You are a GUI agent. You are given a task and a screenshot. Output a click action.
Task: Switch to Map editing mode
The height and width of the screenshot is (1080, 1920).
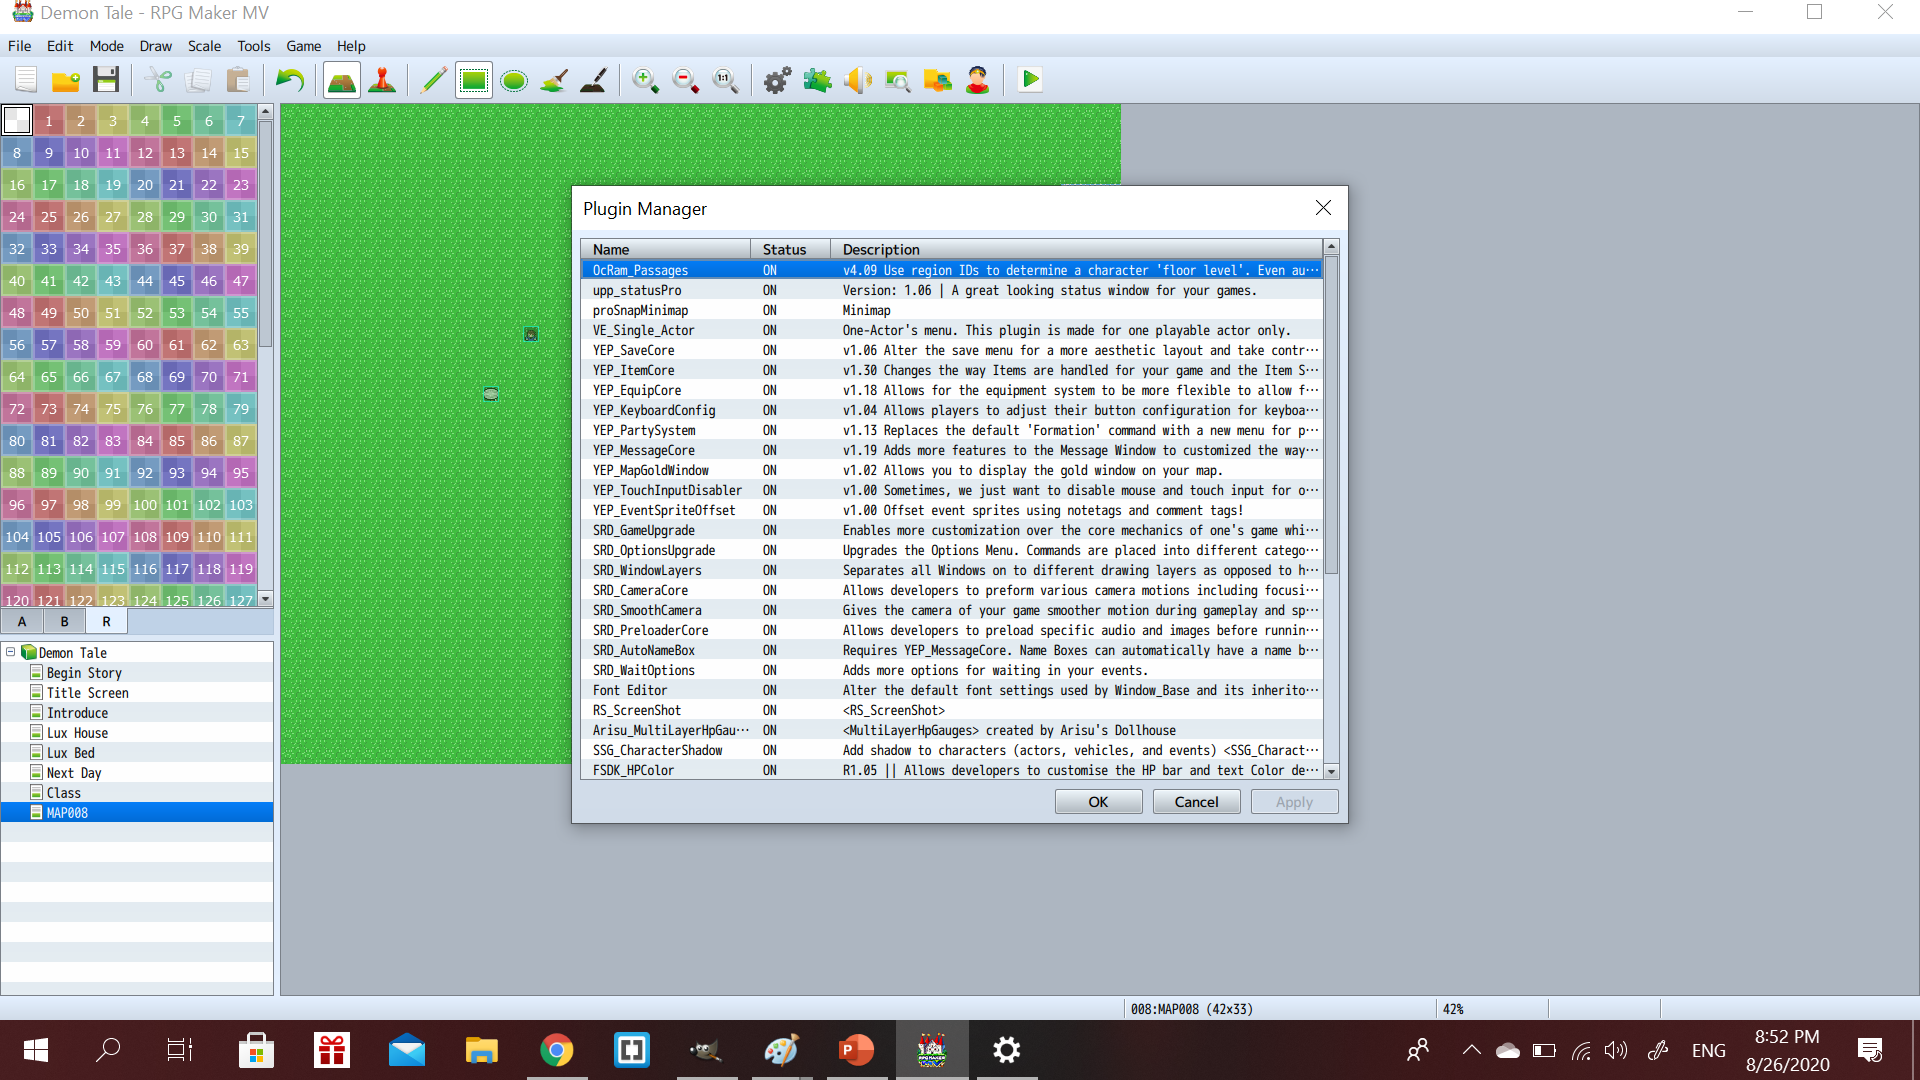[x=342, y=80]
